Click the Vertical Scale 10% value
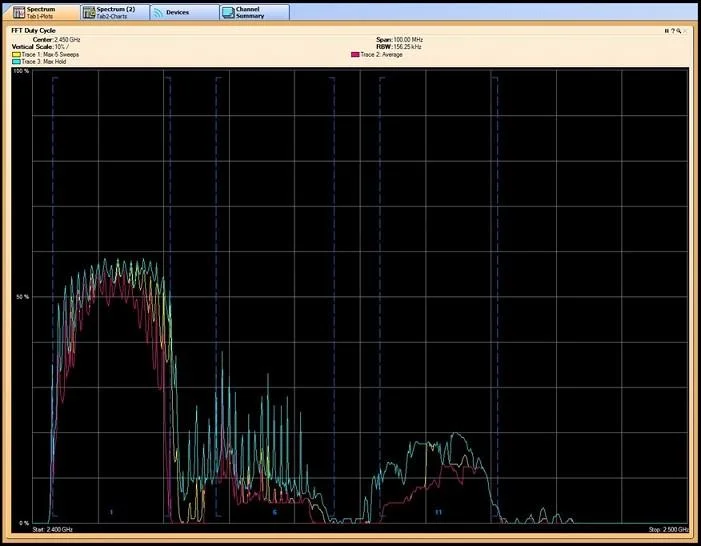Screen dimensions: 701x546 click(x=62, y=47)
